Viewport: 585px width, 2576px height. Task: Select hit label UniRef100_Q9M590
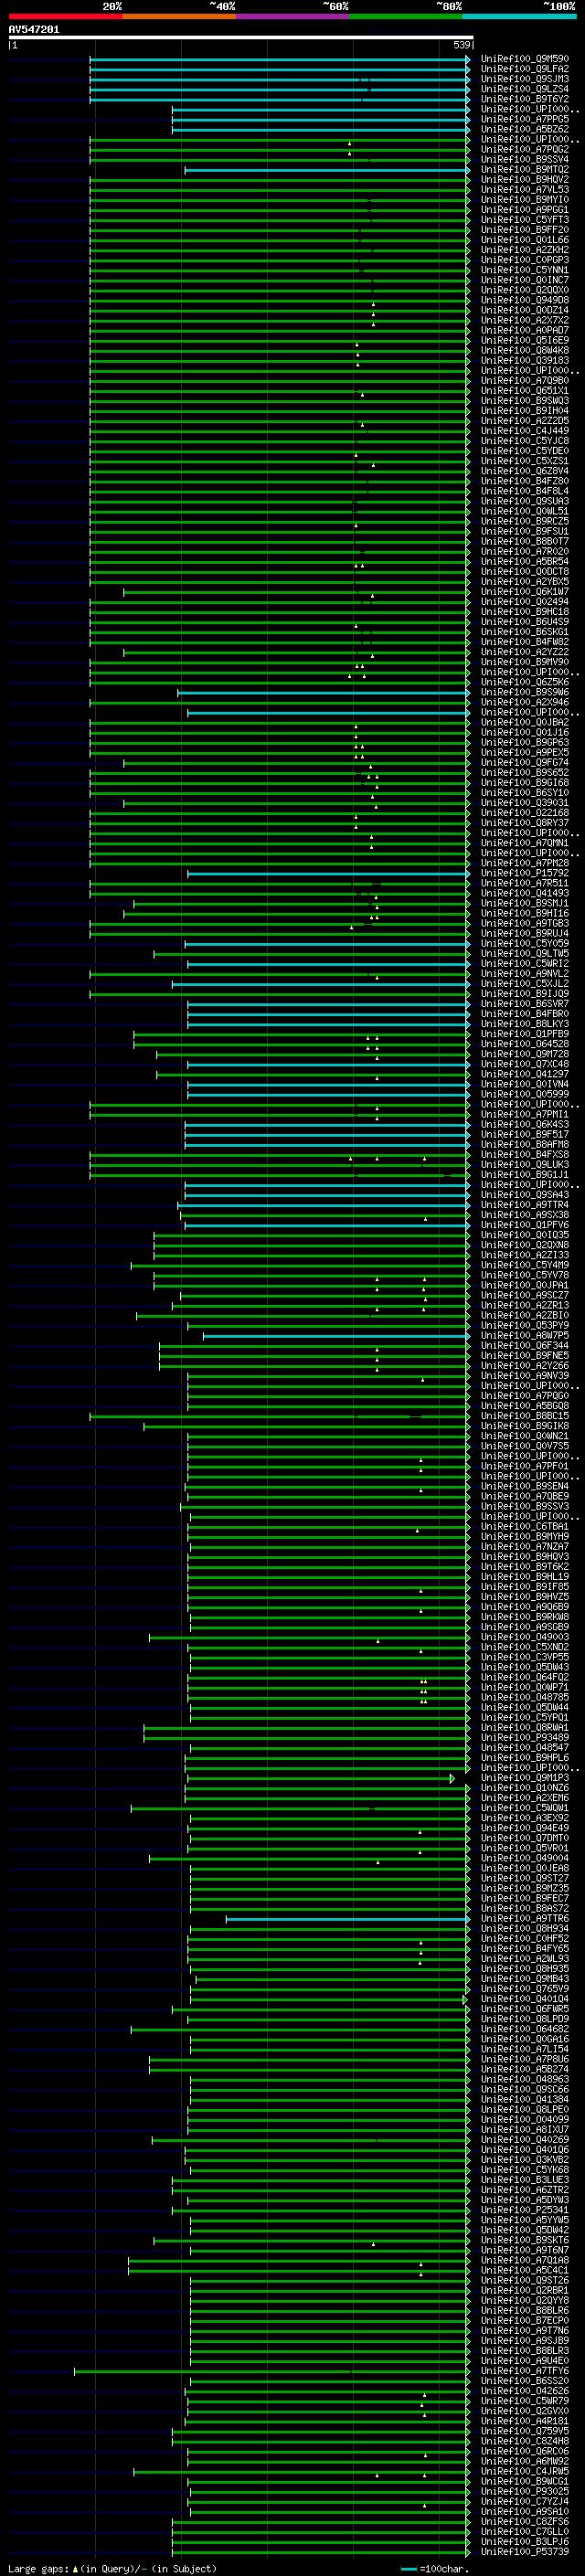(525, 59)
